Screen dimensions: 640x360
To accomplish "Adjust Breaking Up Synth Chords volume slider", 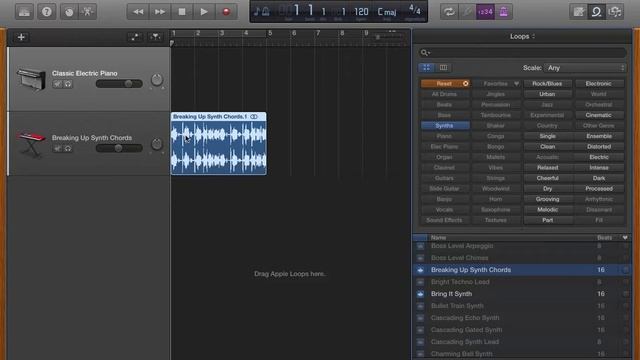I will (119, 148).
